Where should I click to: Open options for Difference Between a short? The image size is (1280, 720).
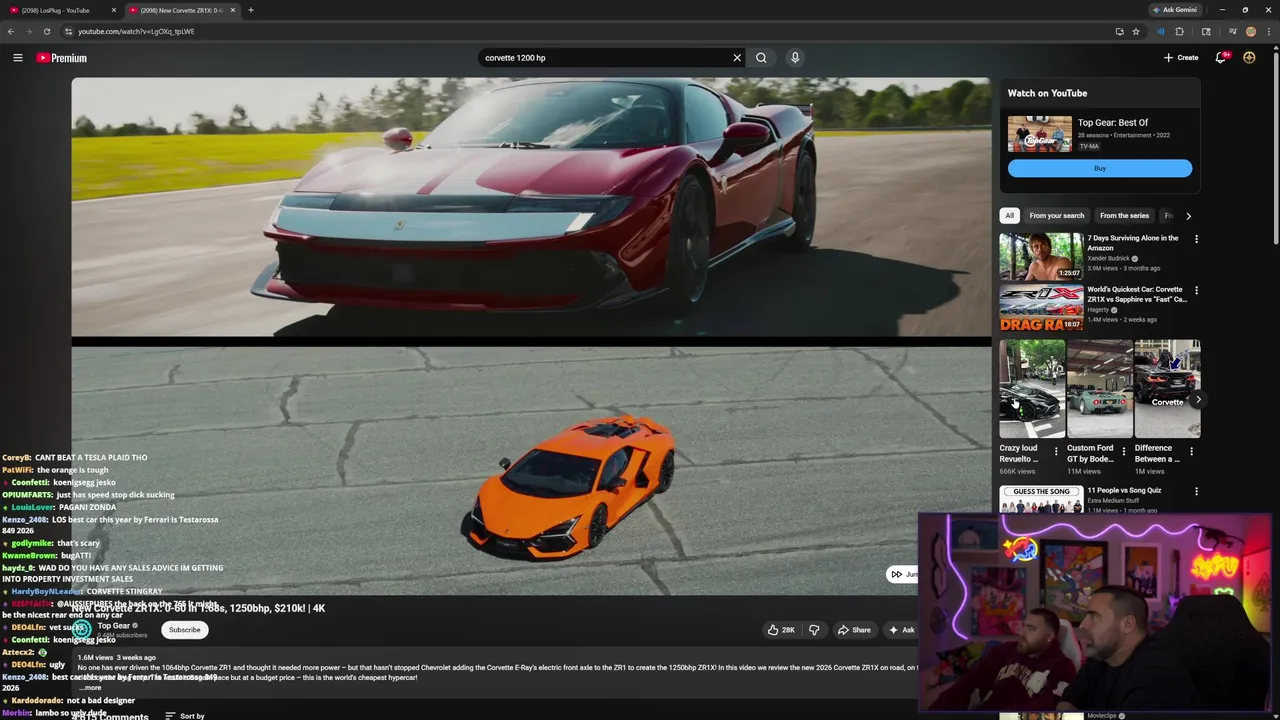(x=1191, y=452)
